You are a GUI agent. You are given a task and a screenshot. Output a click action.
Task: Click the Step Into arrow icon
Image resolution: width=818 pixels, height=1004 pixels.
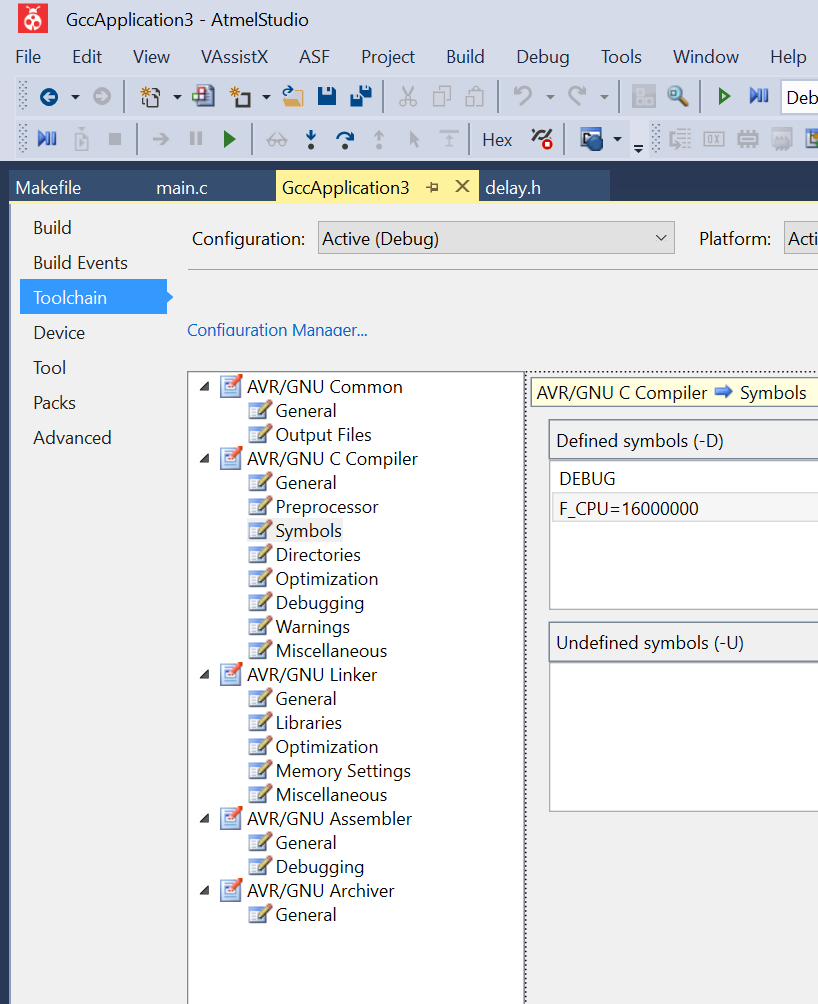pos(311,139)
